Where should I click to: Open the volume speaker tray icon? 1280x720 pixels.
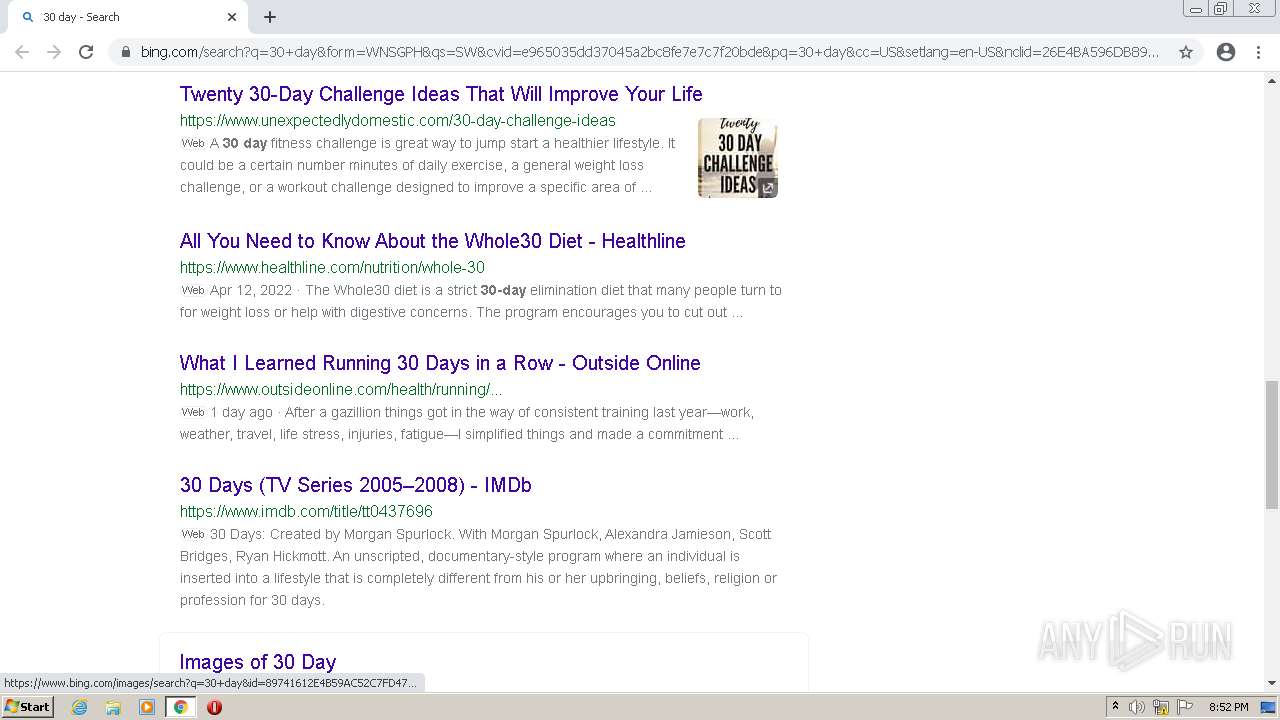pos(1137,707)
